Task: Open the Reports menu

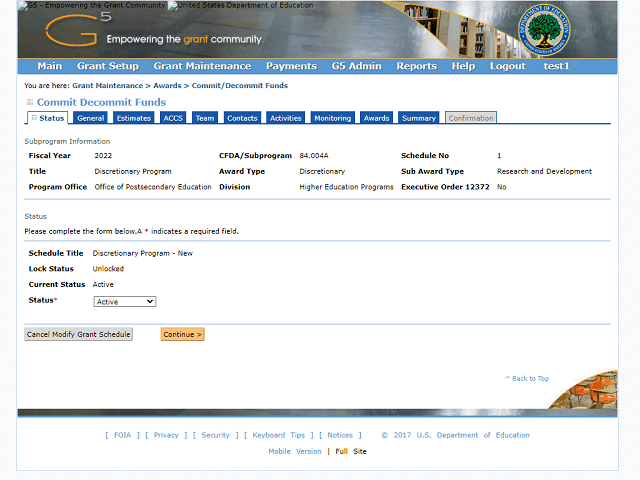Action: tap(417, 66)
